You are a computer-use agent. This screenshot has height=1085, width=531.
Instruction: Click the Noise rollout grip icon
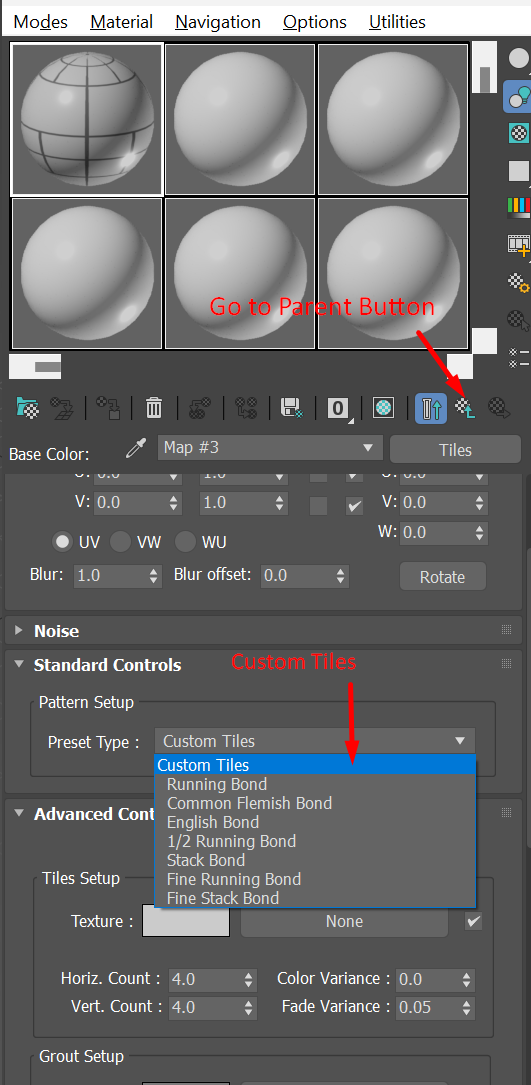[506, 630]
